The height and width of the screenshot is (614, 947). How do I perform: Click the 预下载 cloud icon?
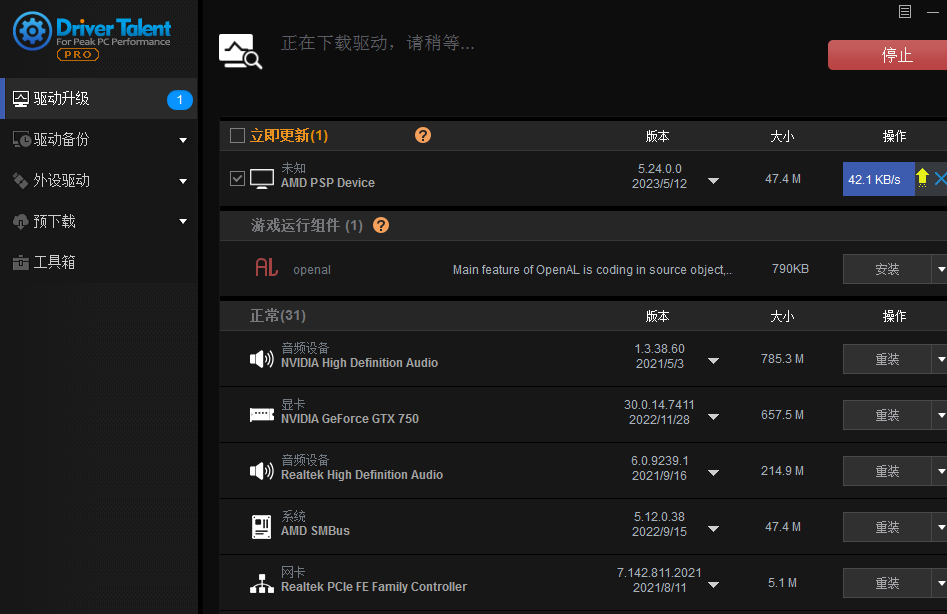coord(21,222)
